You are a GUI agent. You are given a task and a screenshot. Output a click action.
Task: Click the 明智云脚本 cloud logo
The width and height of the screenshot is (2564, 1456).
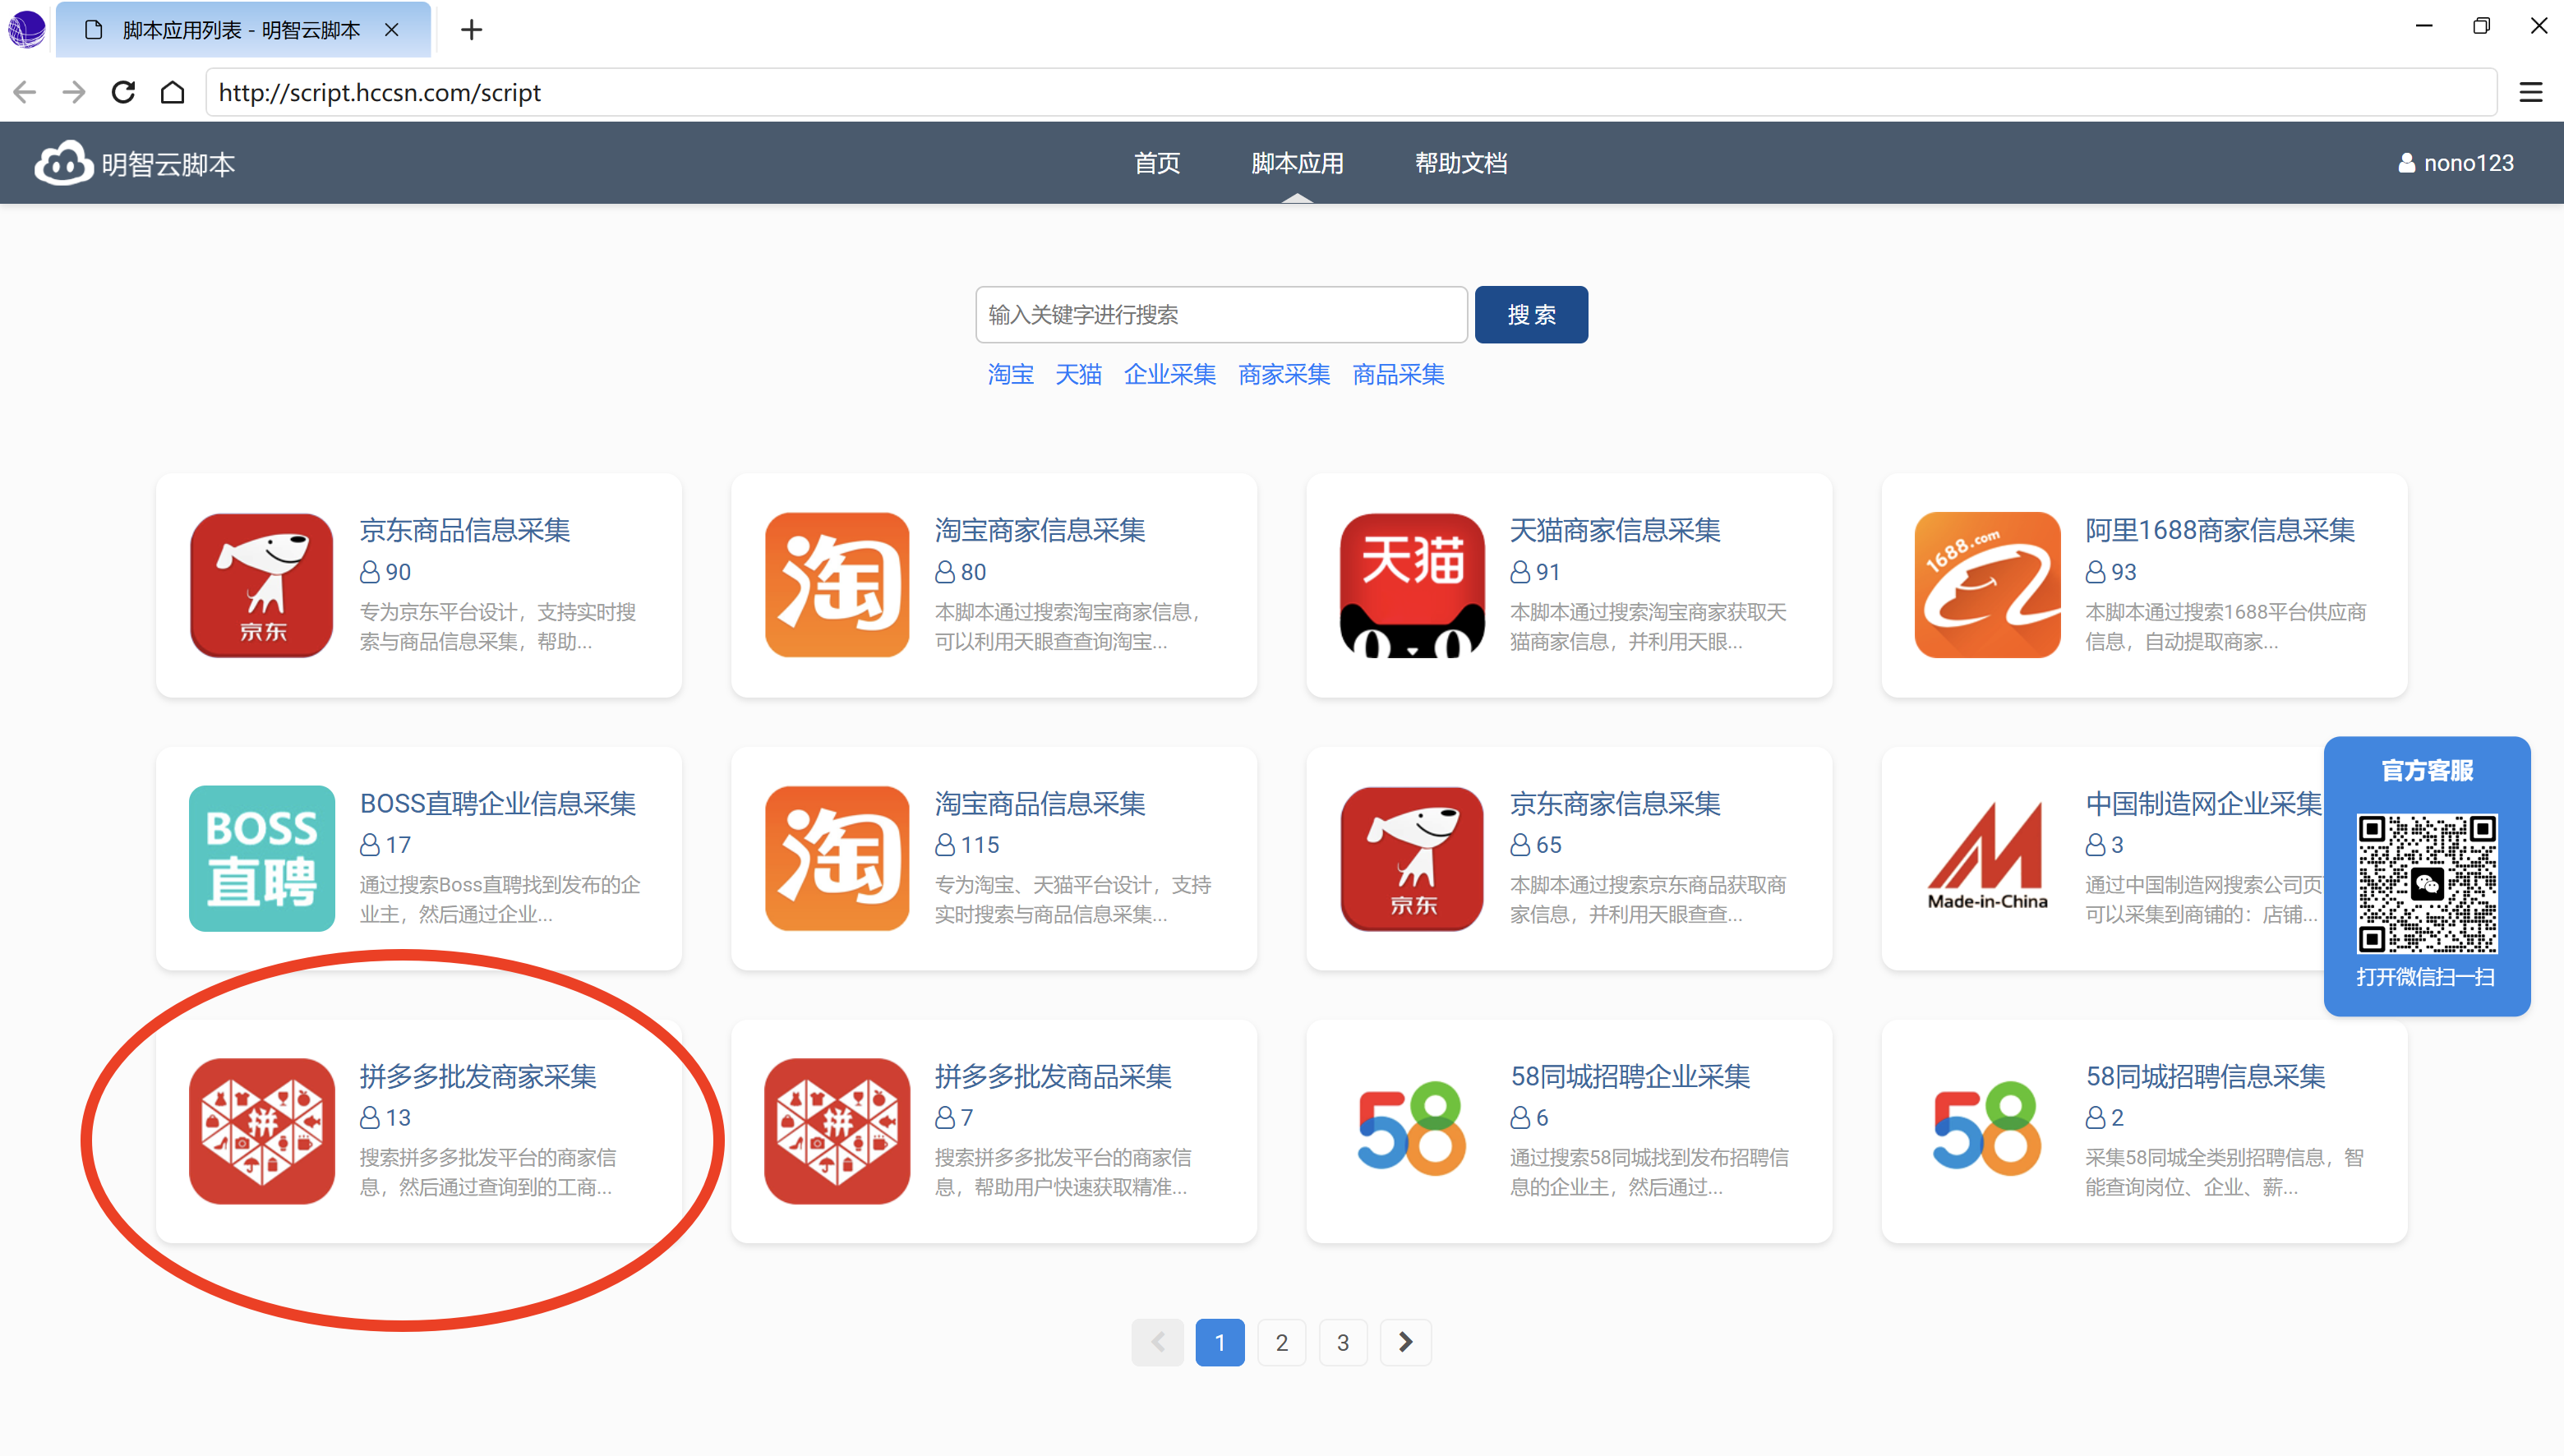(x=63, y=163)
